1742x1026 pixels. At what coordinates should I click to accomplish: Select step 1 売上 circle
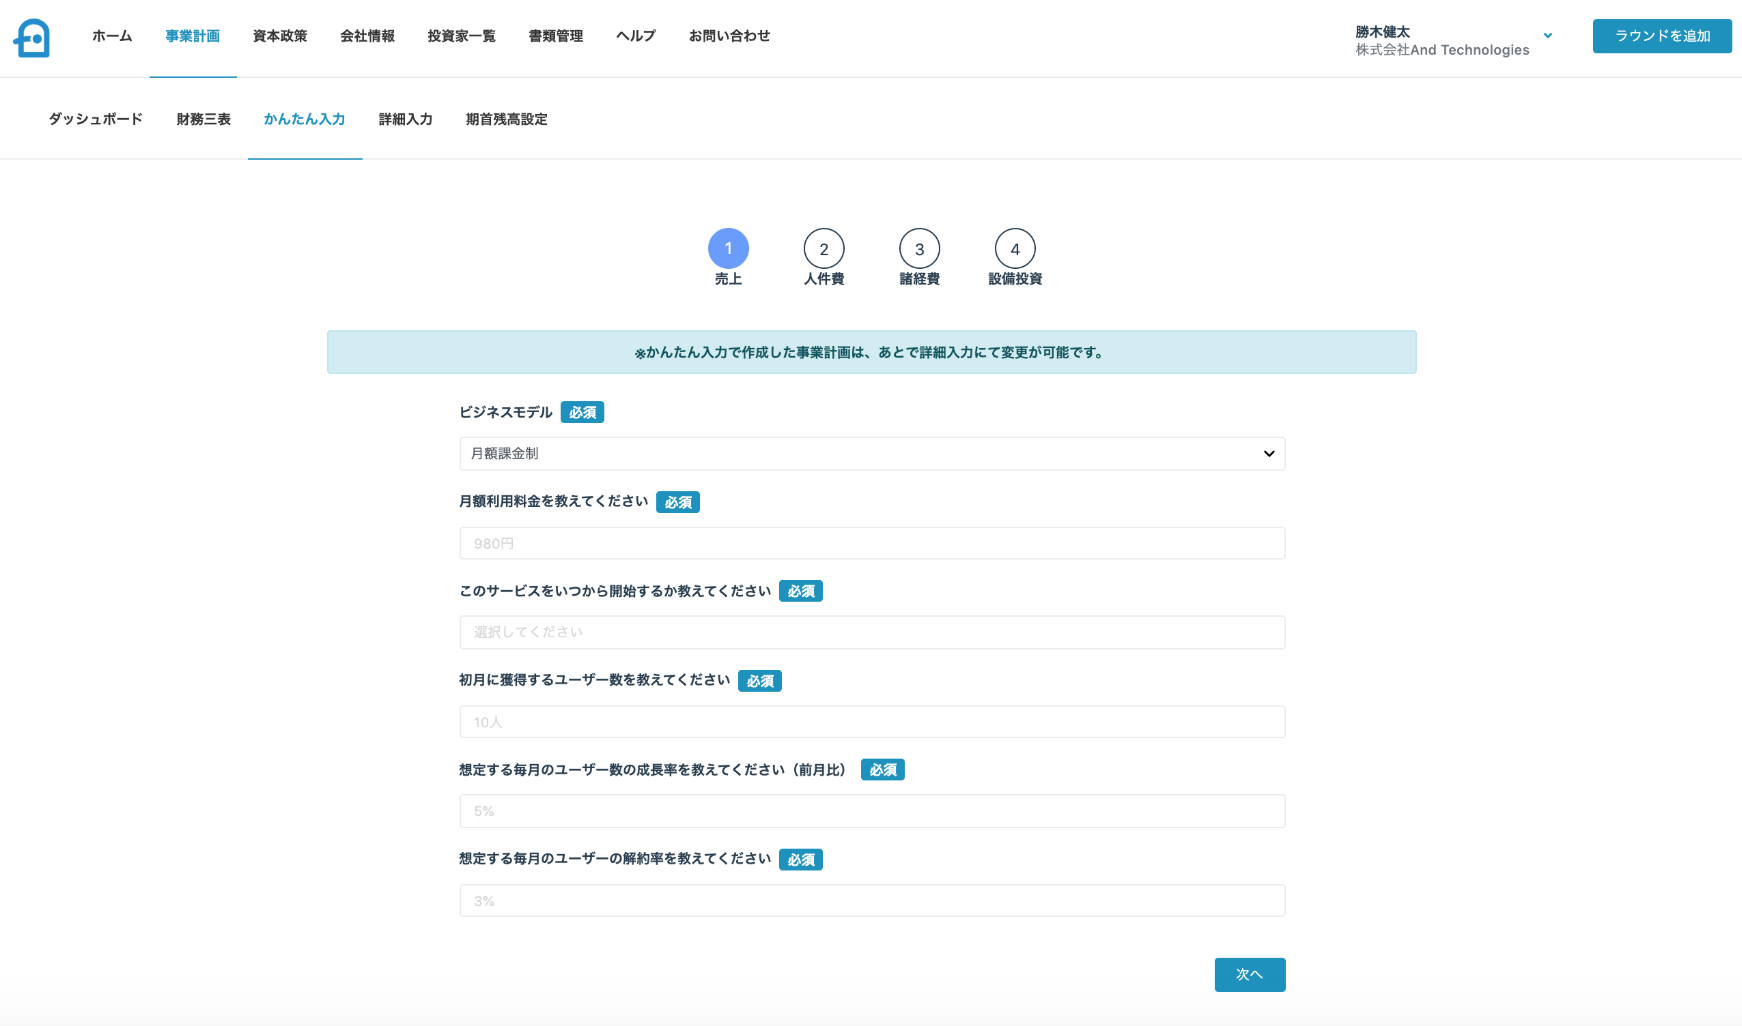click(728, 248)
